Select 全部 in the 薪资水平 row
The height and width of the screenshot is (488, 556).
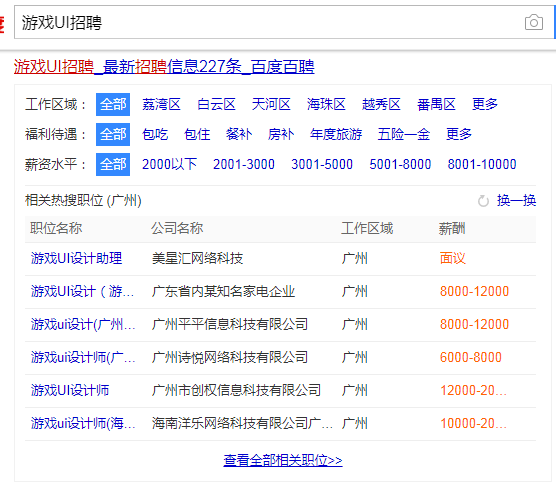pos(113,164)
